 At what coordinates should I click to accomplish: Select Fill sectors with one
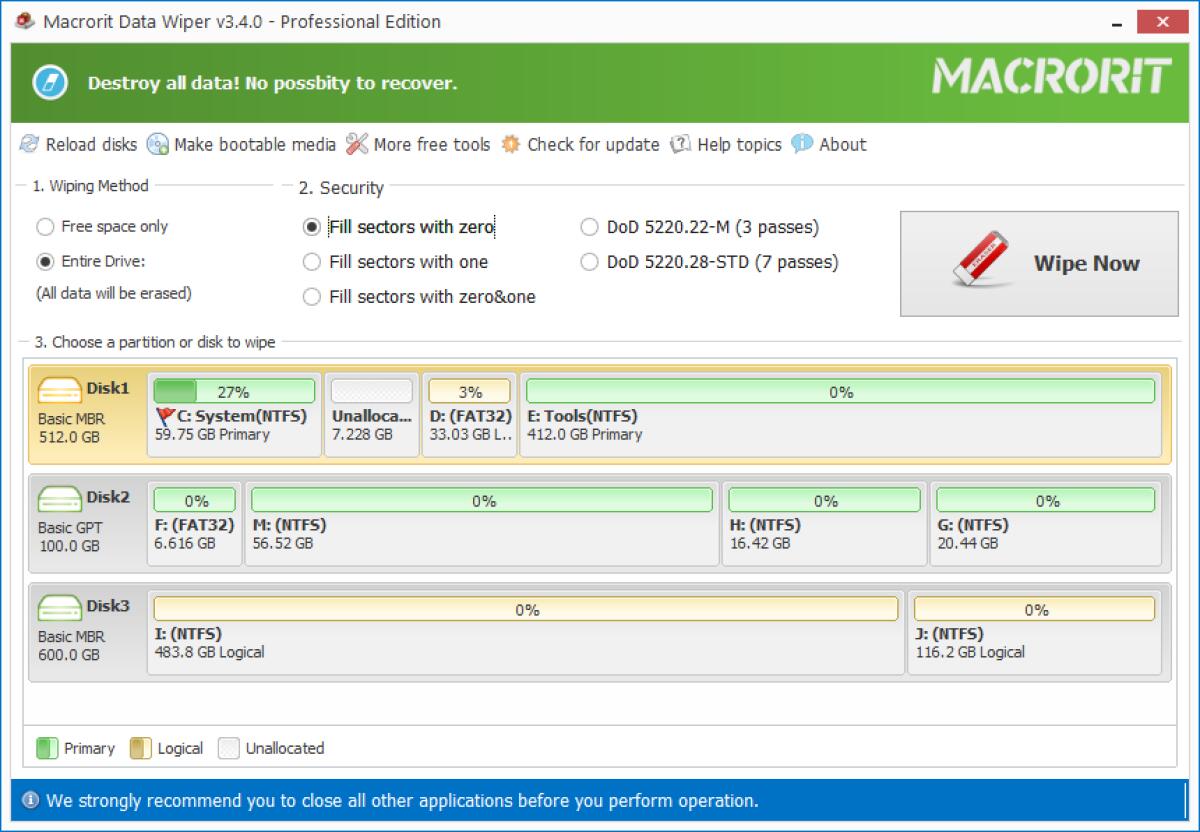click(x=312, y=262)
